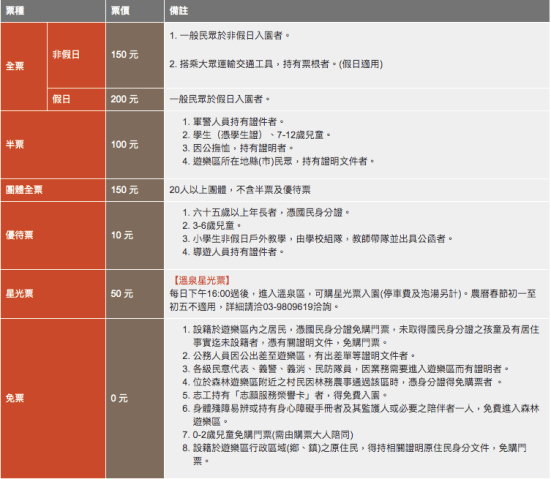
Task: Click the 0 元 price cell
Action: (x=135, y=398)
